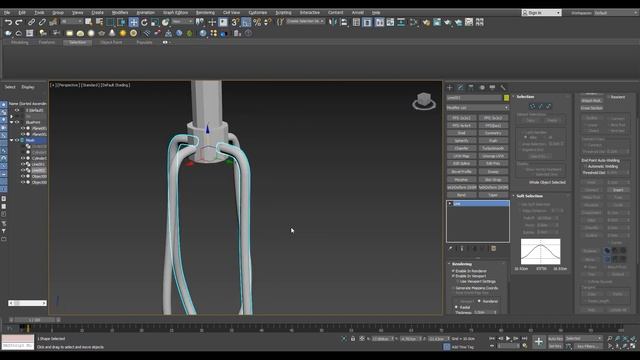Activate the Select and Rotate tool
The width and height of the screenshot is (640, 360).
[144, 22]
